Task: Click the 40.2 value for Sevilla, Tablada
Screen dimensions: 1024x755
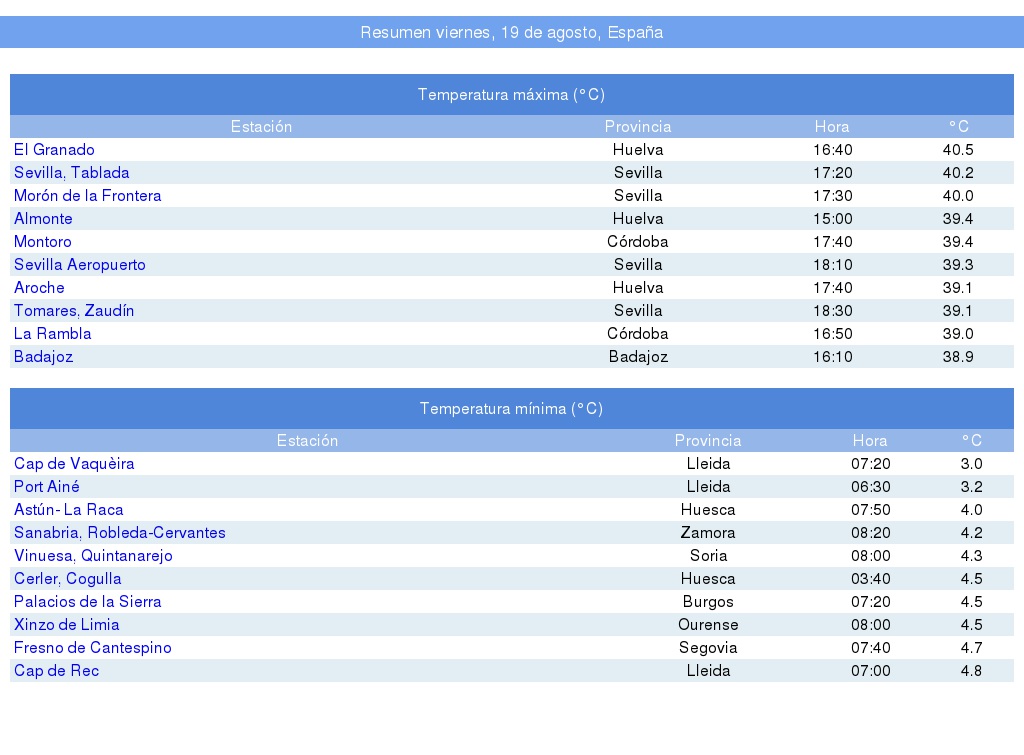Action: 958,172
